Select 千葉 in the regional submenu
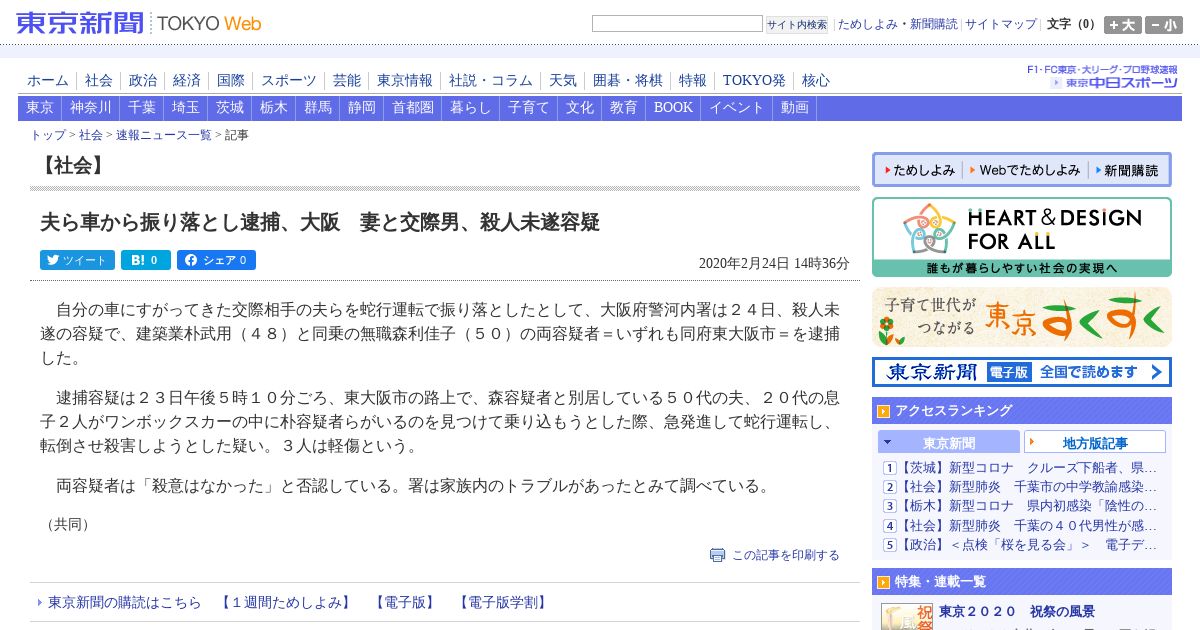Screen dimensions: 1200x630 tap(142, 108)
